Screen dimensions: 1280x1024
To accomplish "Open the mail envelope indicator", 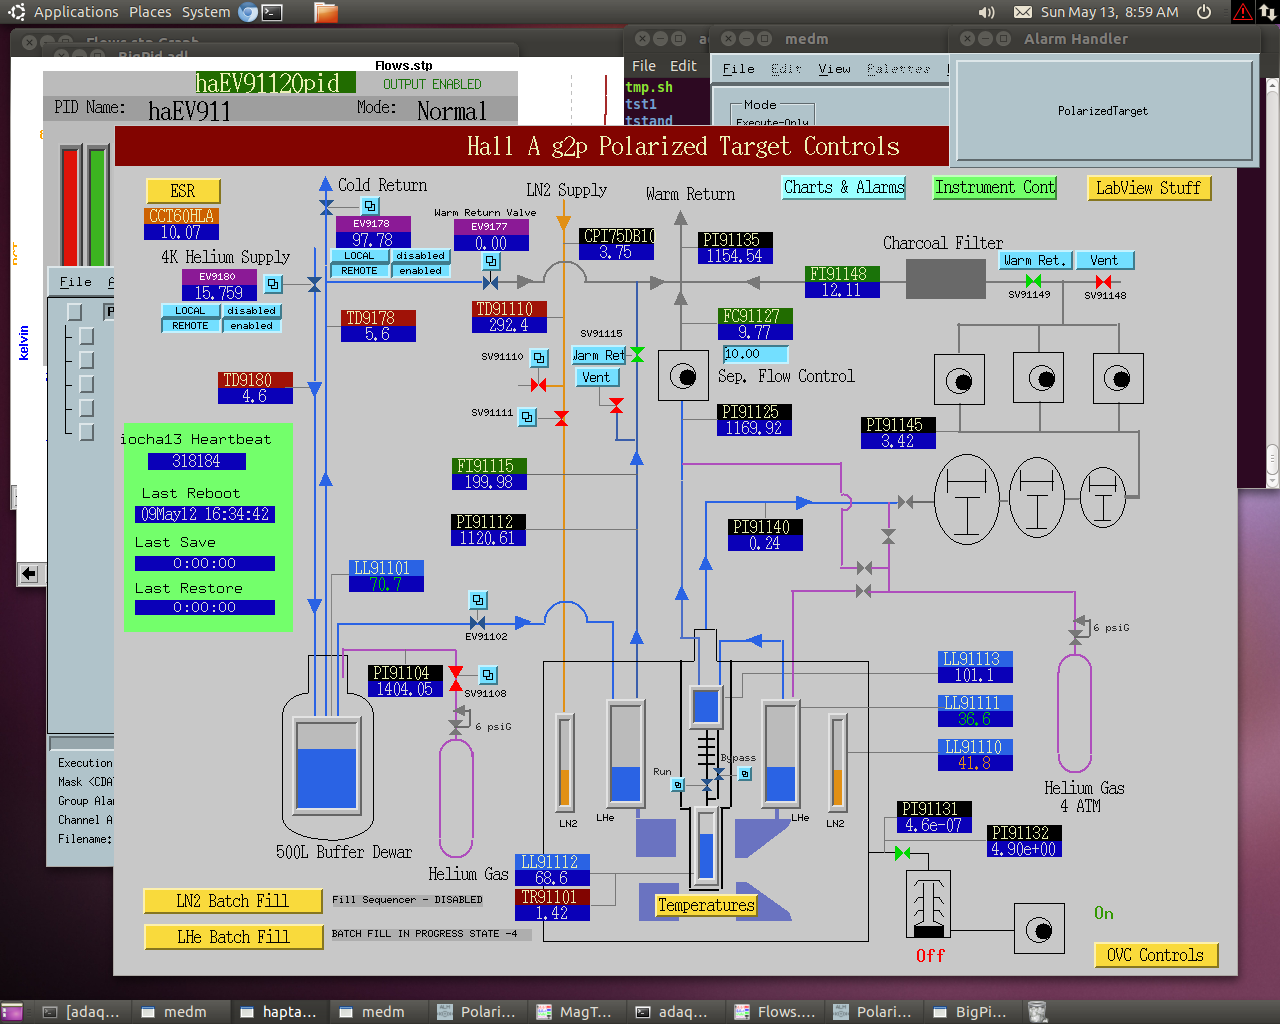I will 1023,12.
